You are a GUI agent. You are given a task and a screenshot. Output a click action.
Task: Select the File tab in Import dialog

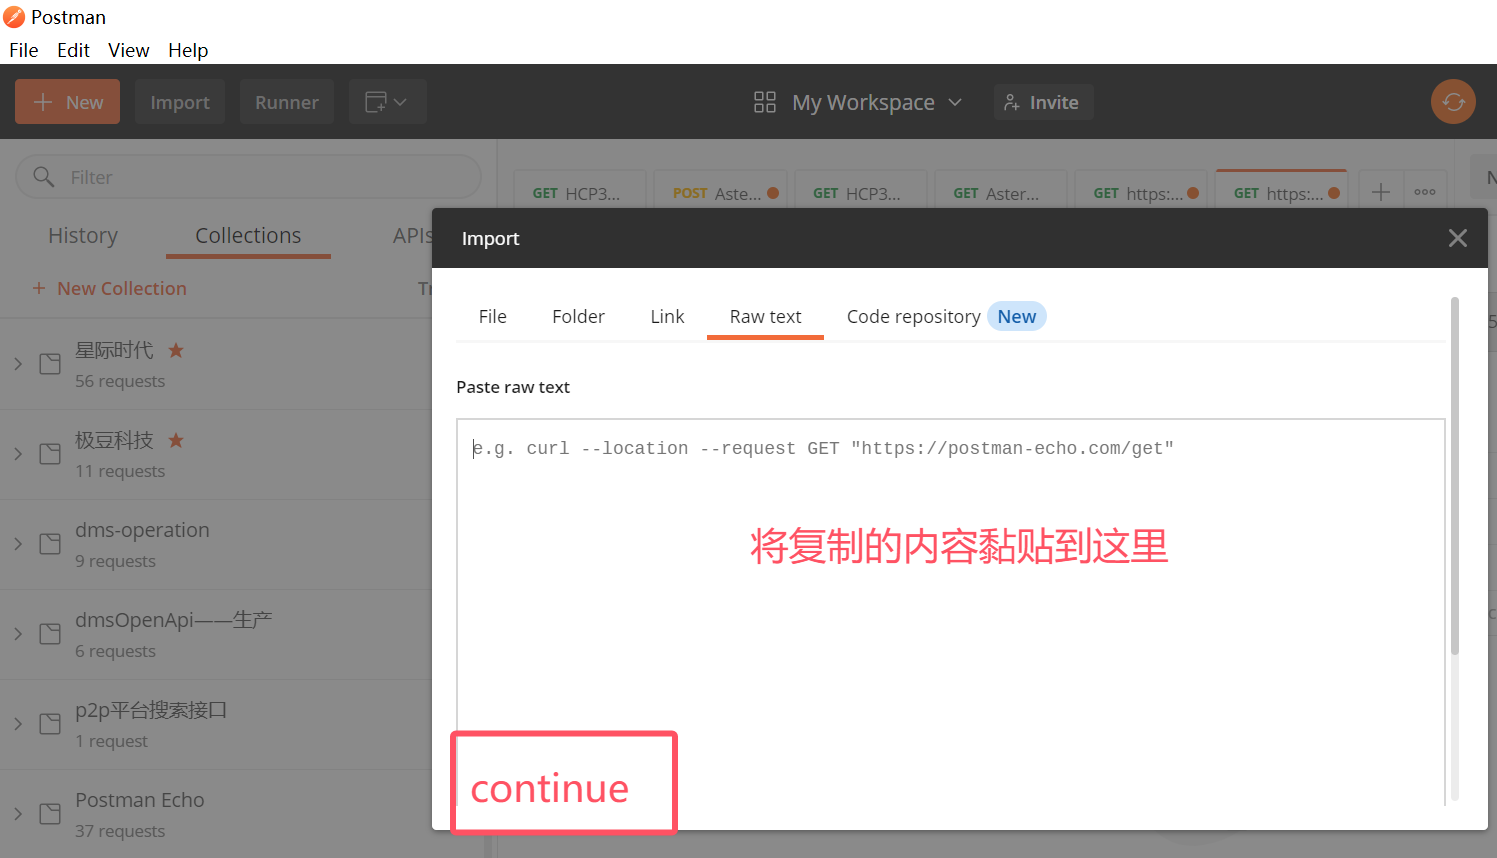click(x=493, y=317)
